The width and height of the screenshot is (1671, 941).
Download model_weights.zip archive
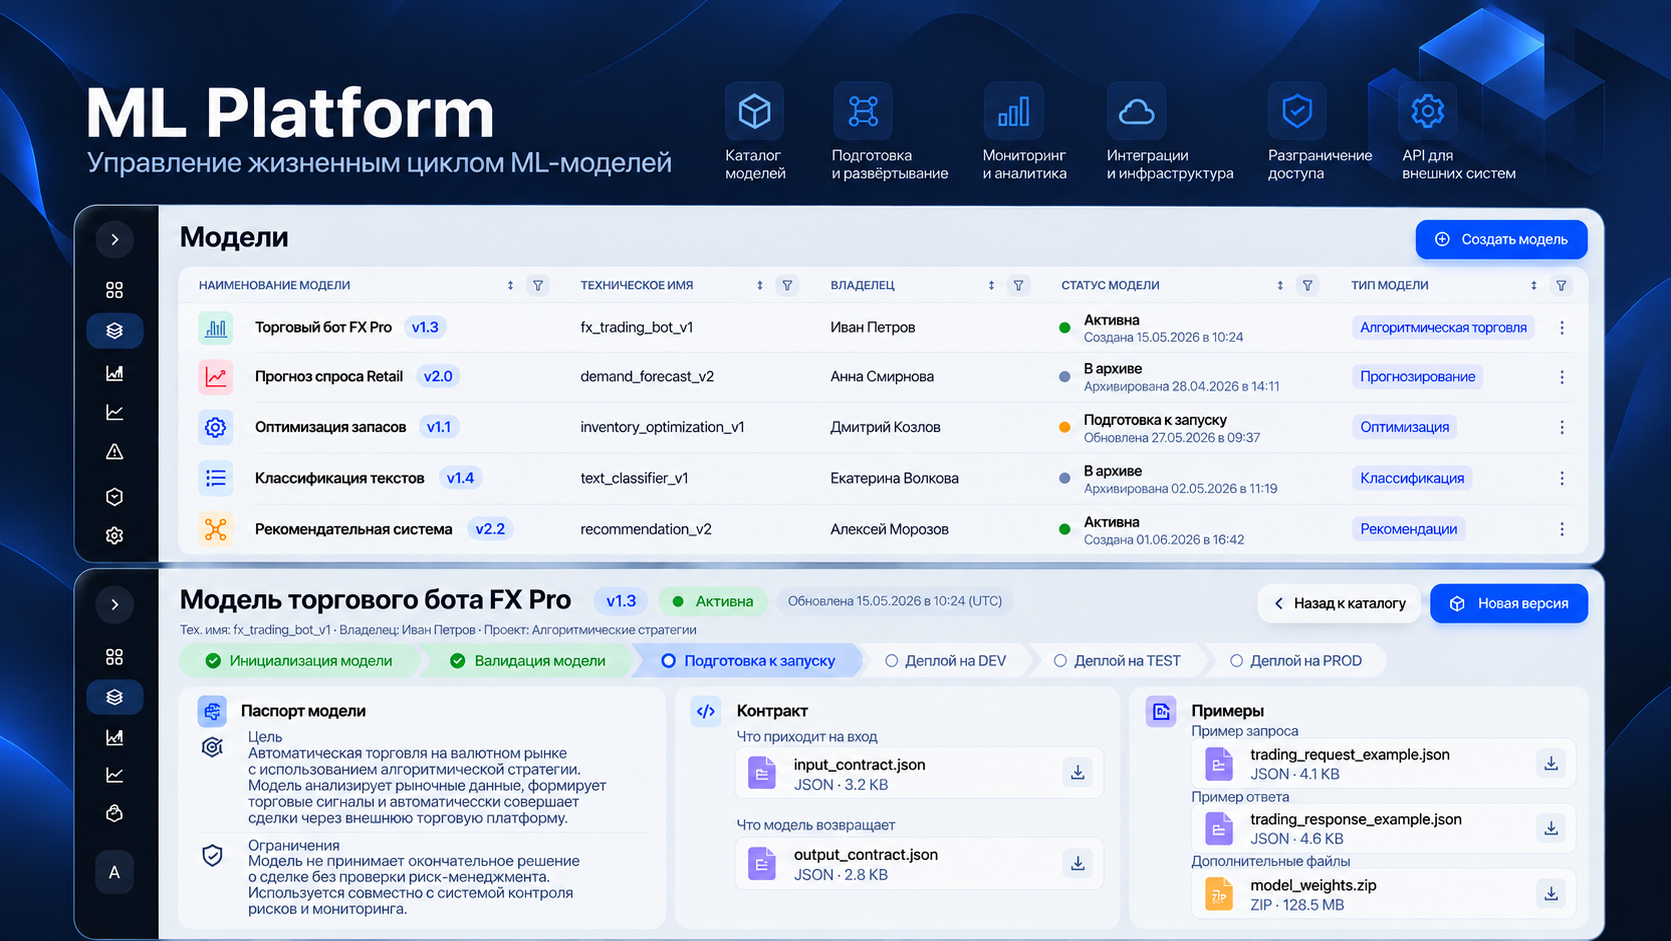pos(1551,894)
